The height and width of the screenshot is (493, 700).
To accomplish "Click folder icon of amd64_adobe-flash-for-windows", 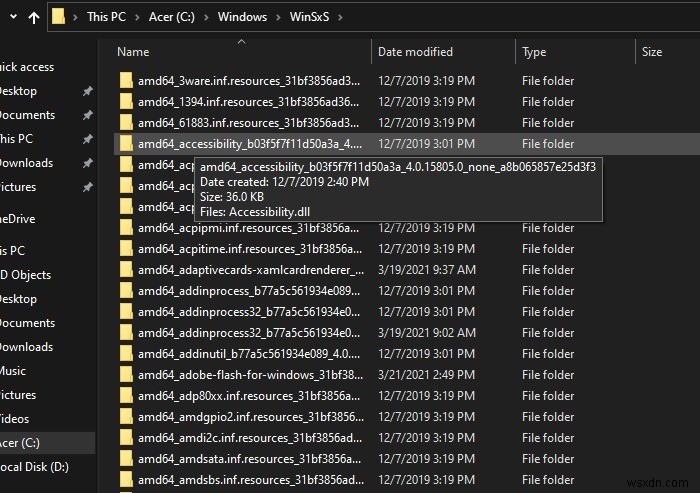I will point(126,375).
